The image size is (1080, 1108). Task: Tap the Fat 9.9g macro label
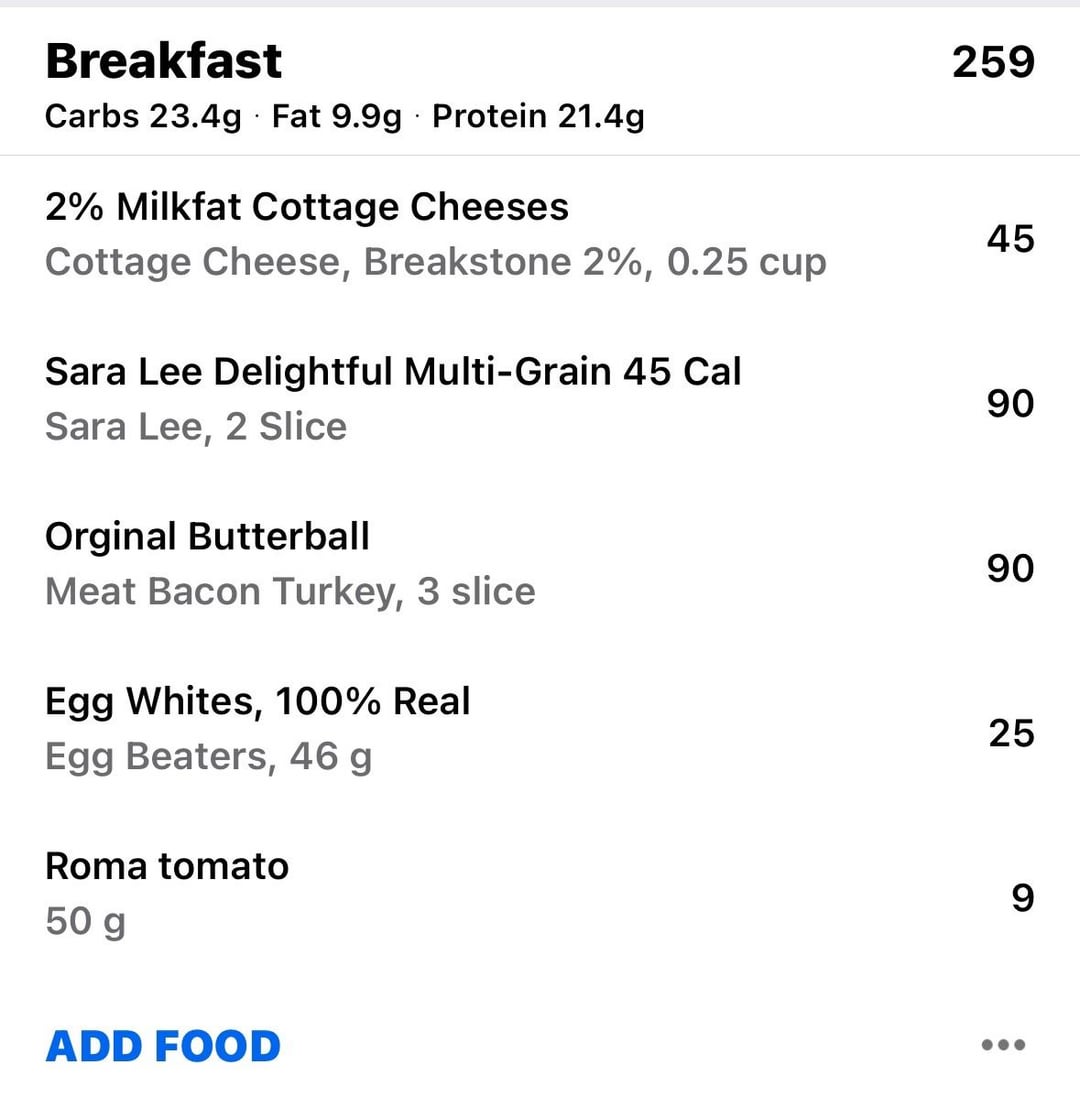tap(337, 117)
